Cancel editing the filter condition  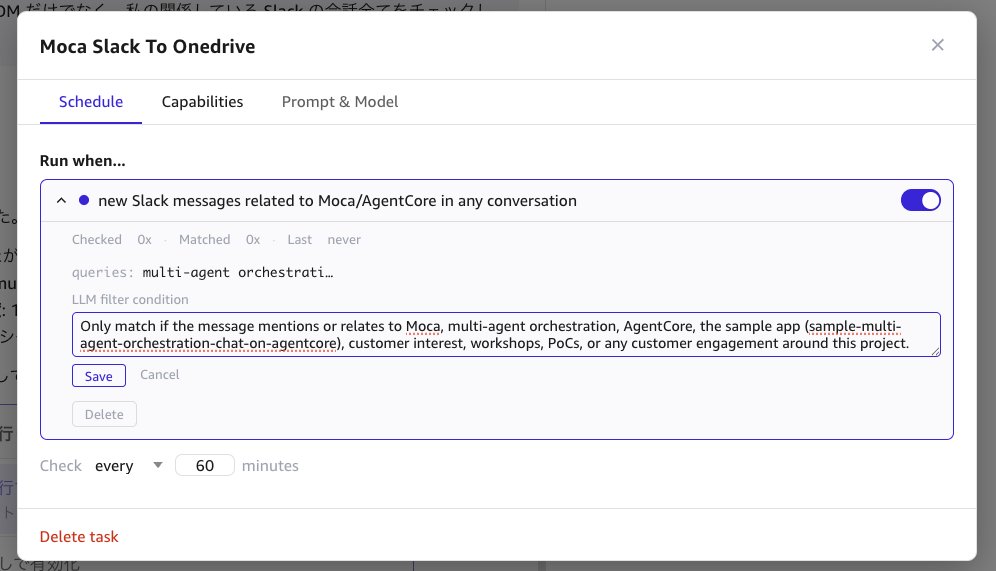tap(159, 375)
